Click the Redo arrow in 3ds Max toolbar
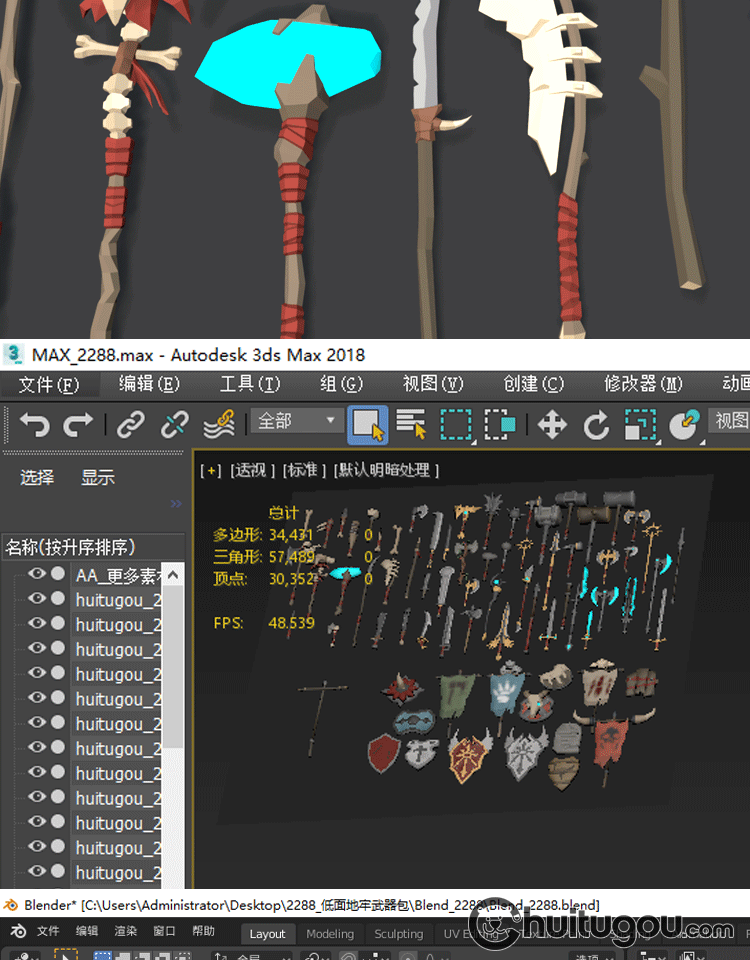 (78, 424)
